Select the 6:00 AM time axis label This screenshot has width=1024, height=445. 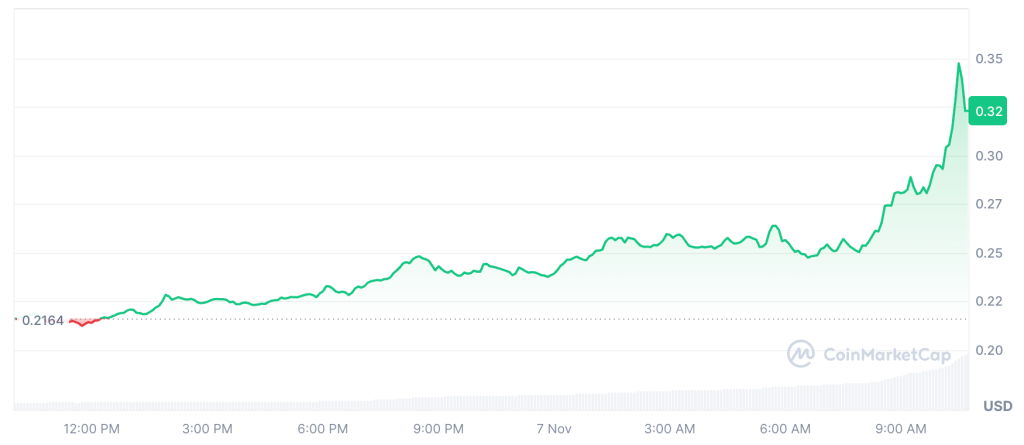785,428
